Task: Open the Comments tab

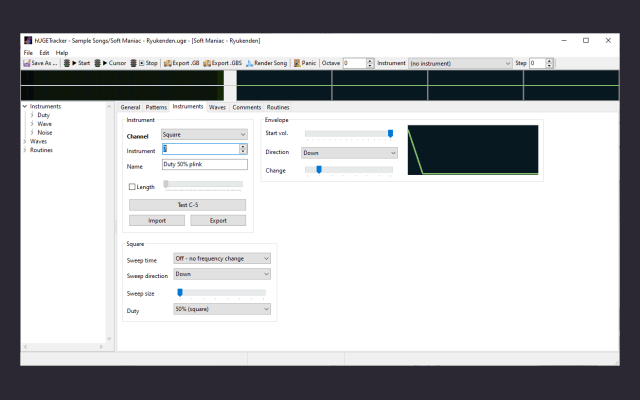Action: 247,107
